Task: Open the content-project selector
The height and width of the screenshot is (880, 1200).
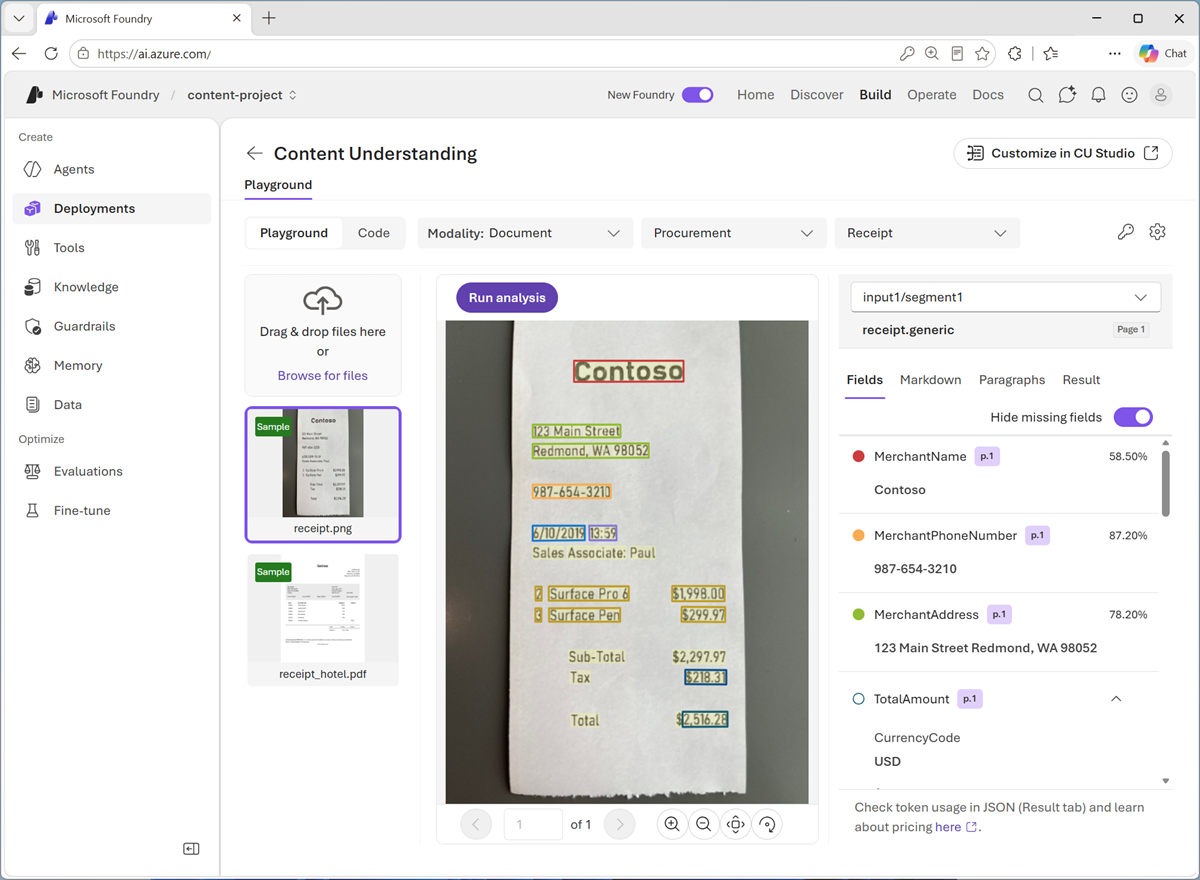Action: click(242, 95)
